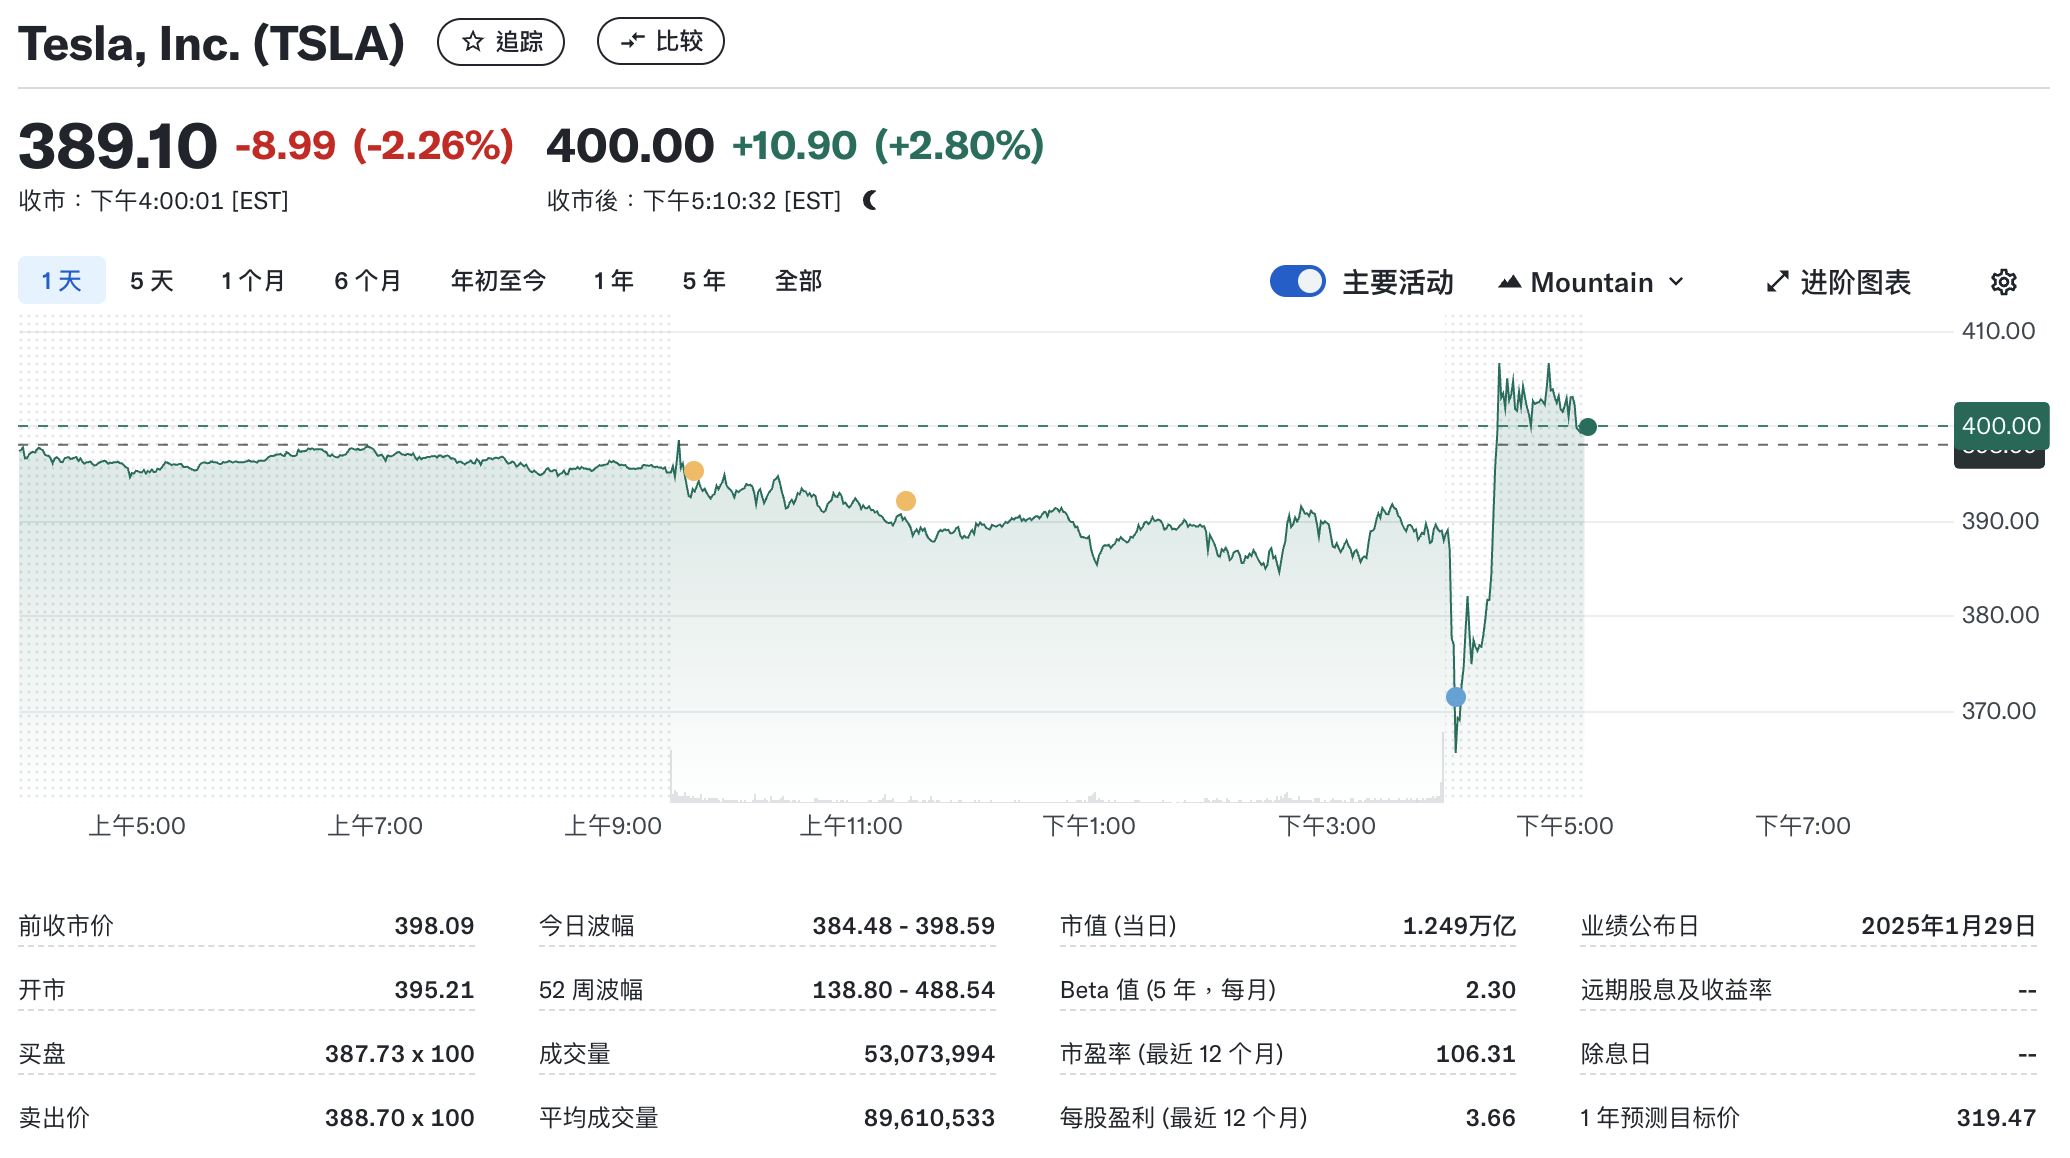Switch to the 5天 time range tab
The height and width of the screenshot is (1158, 2070).
150,281
